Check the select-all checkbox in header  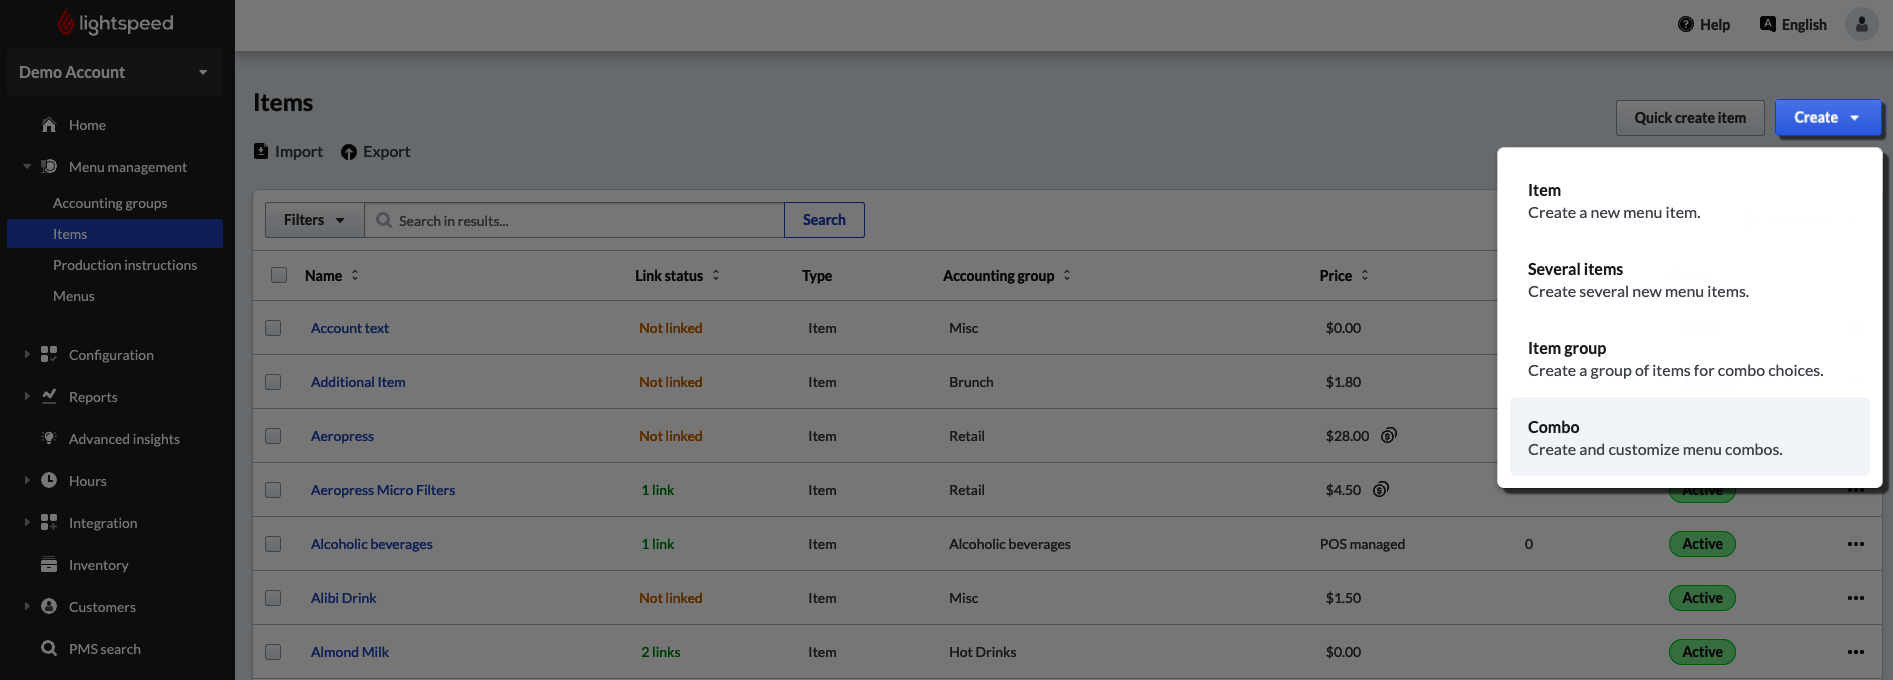[x=279, y=275]
